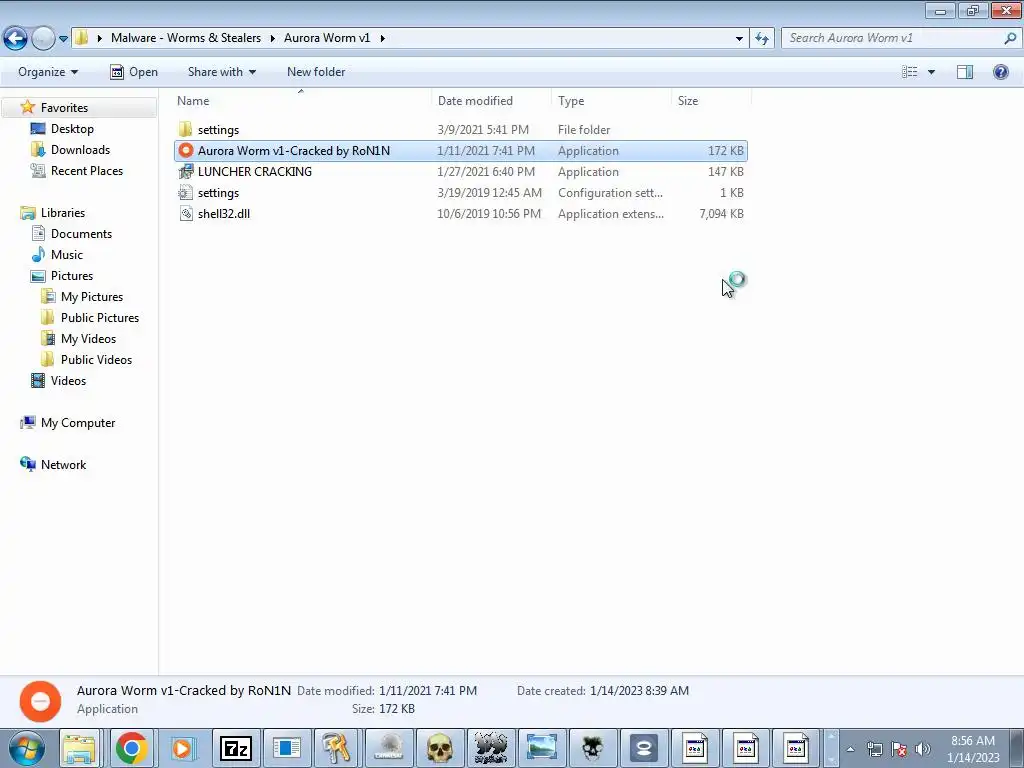Image resolution: width=1024 pixels, height=768 pixels.
Task: Click Aurora Worm v1 breadcrumb segment
Action: pos(327,38)
